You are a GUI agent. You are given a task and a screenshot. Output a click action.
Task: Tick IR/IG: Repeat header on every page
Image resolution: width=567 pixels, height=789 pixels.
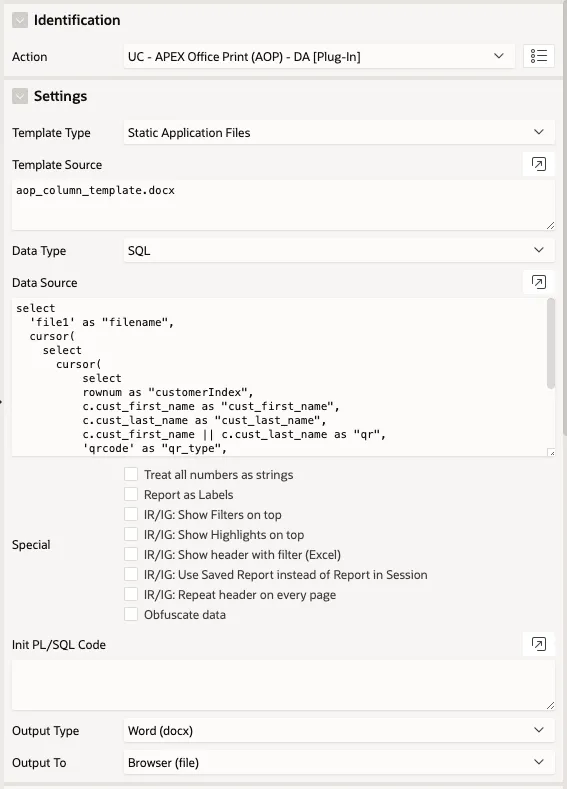tap(131, 594)
